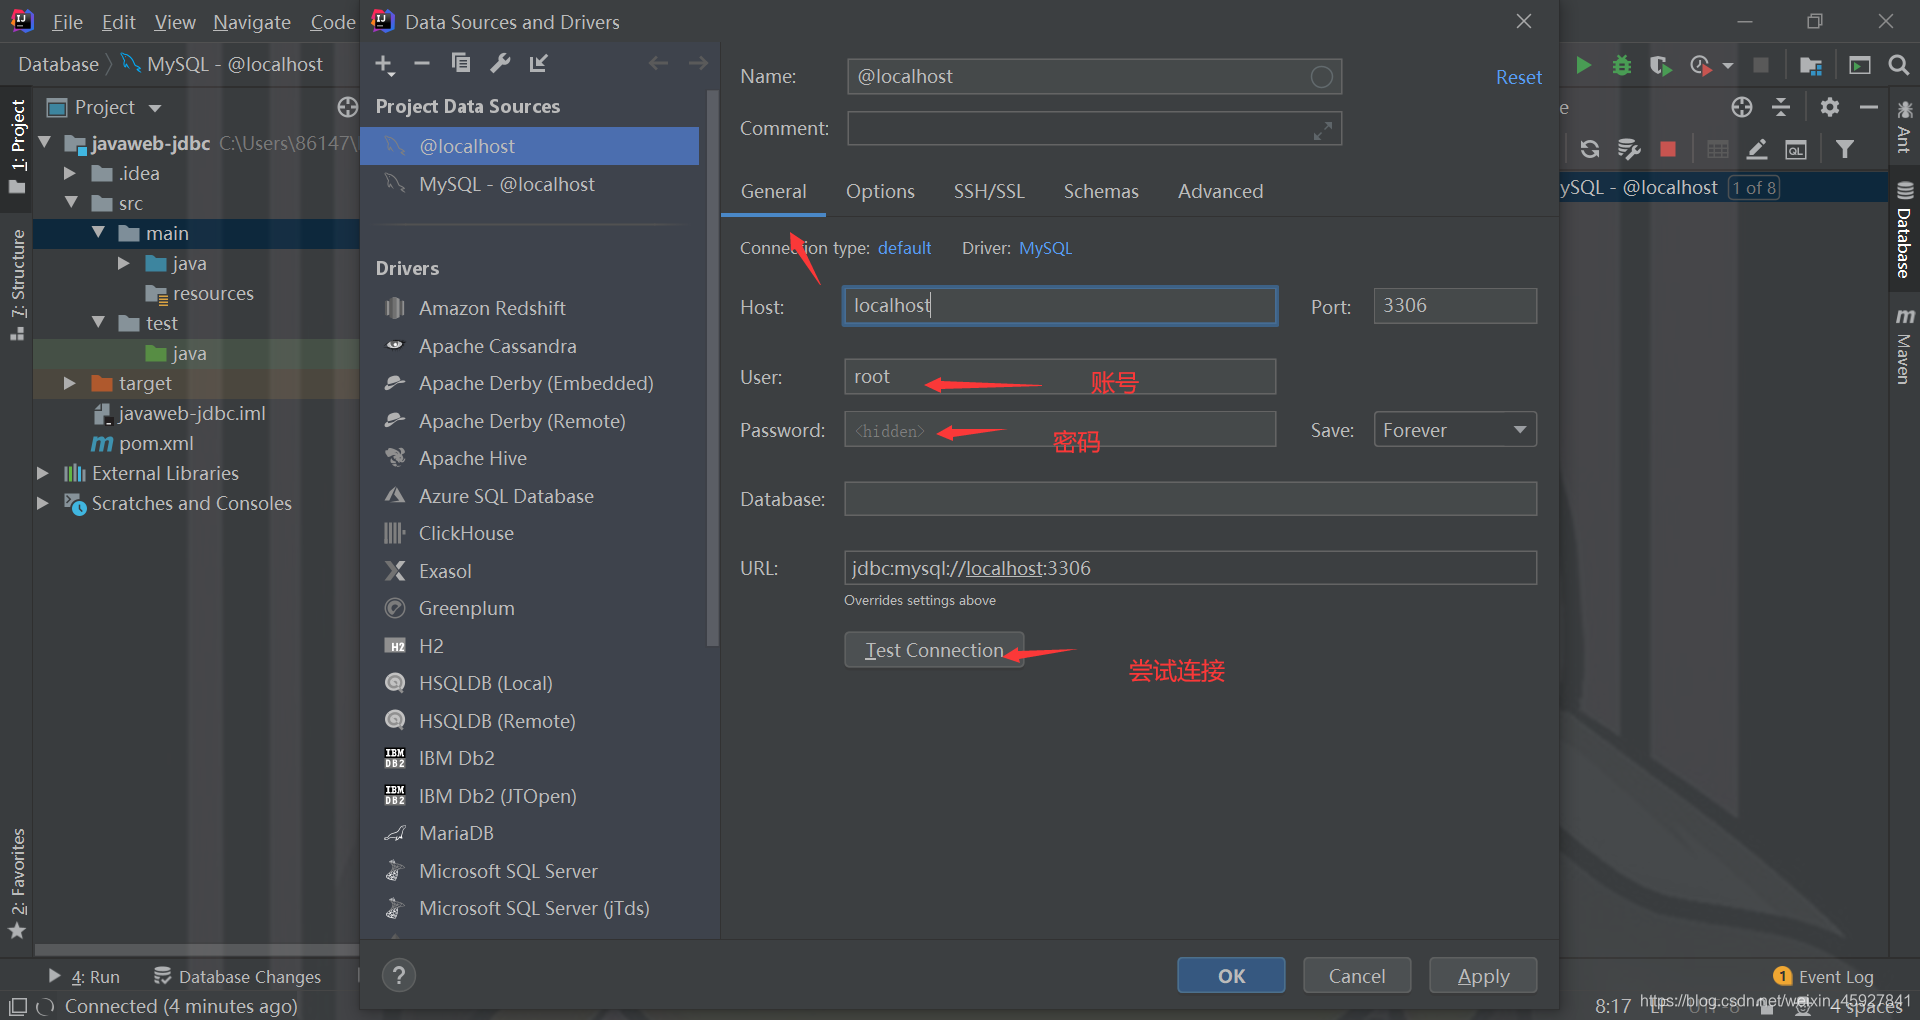1920x1020 pixels.
Task: Click the expand Comment field icon
Action: point(1323,130)
